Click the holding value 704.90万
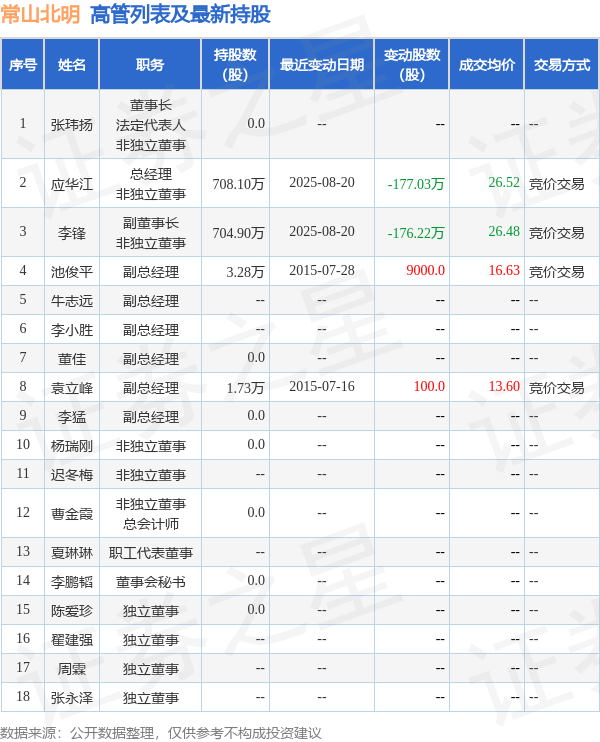The image size is (600, 742). (x=238, y=233)
